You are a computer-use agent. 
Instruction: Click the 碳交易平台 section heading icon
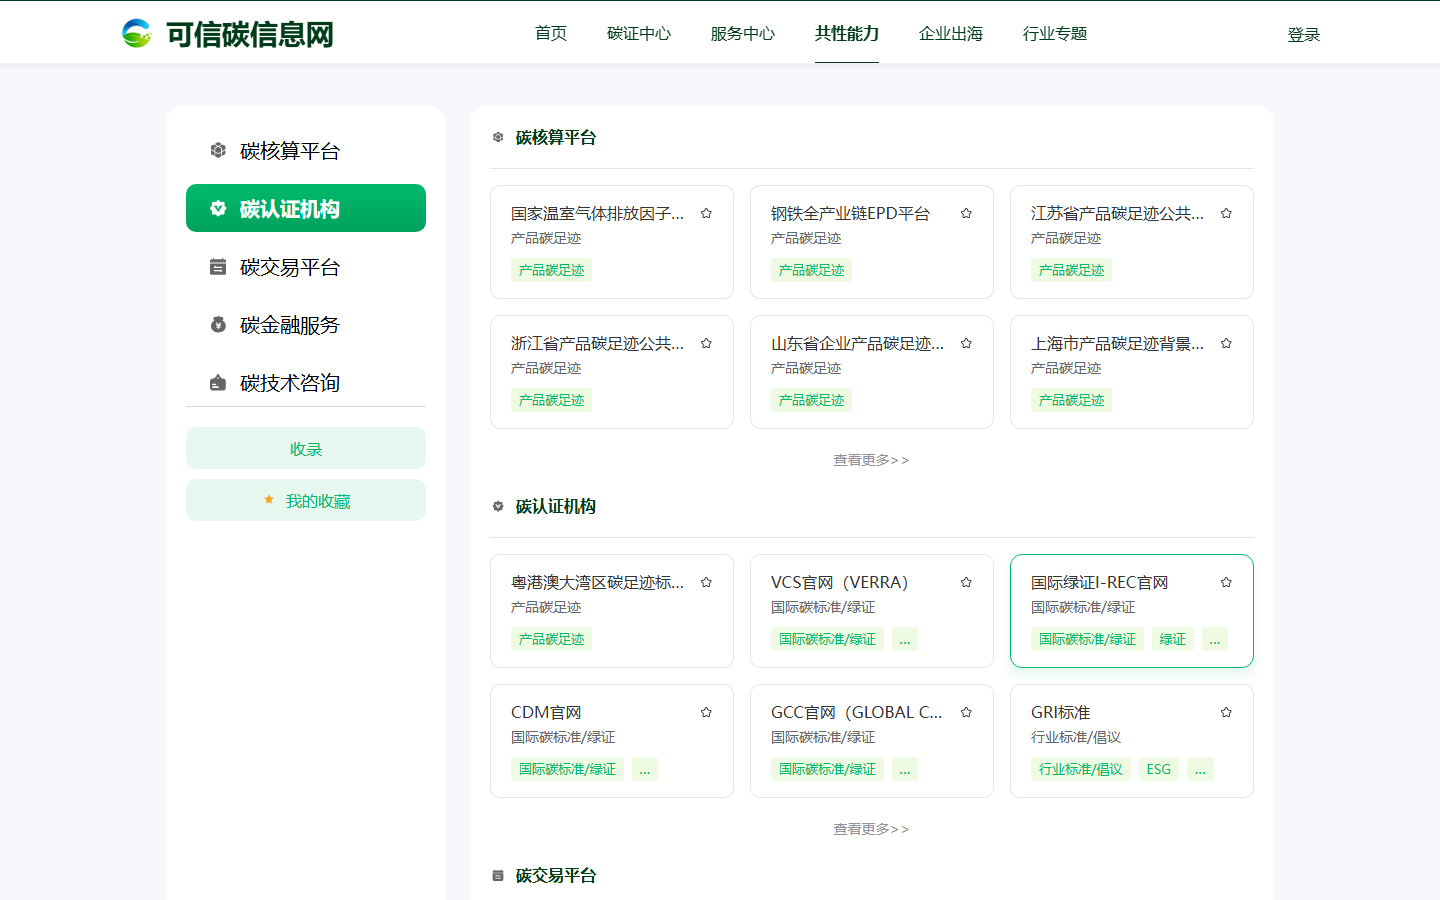coord(498,875)
